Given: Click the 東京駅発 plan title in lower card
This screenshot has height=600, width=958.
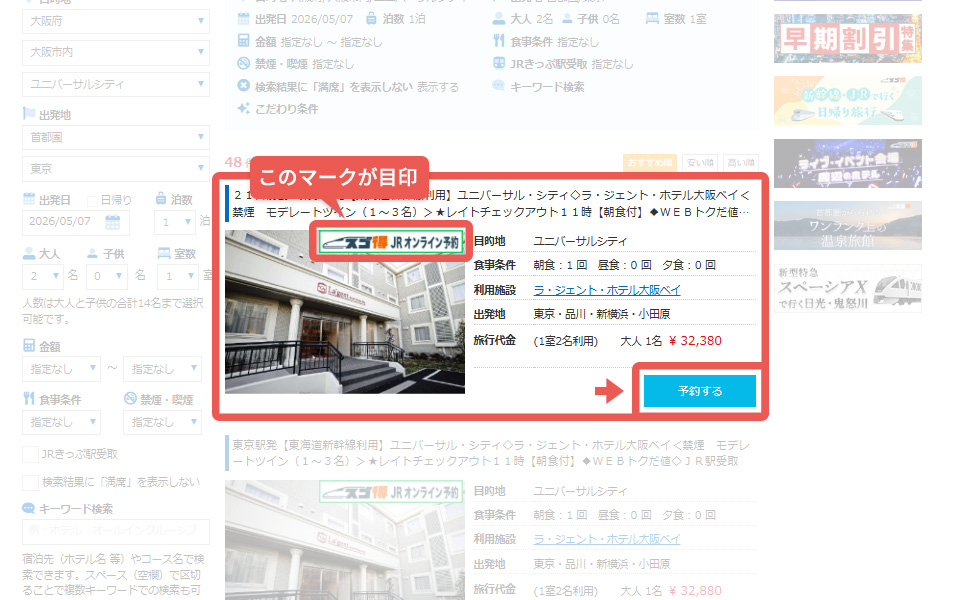Looking at the screenshot, I should pos(491,453).
